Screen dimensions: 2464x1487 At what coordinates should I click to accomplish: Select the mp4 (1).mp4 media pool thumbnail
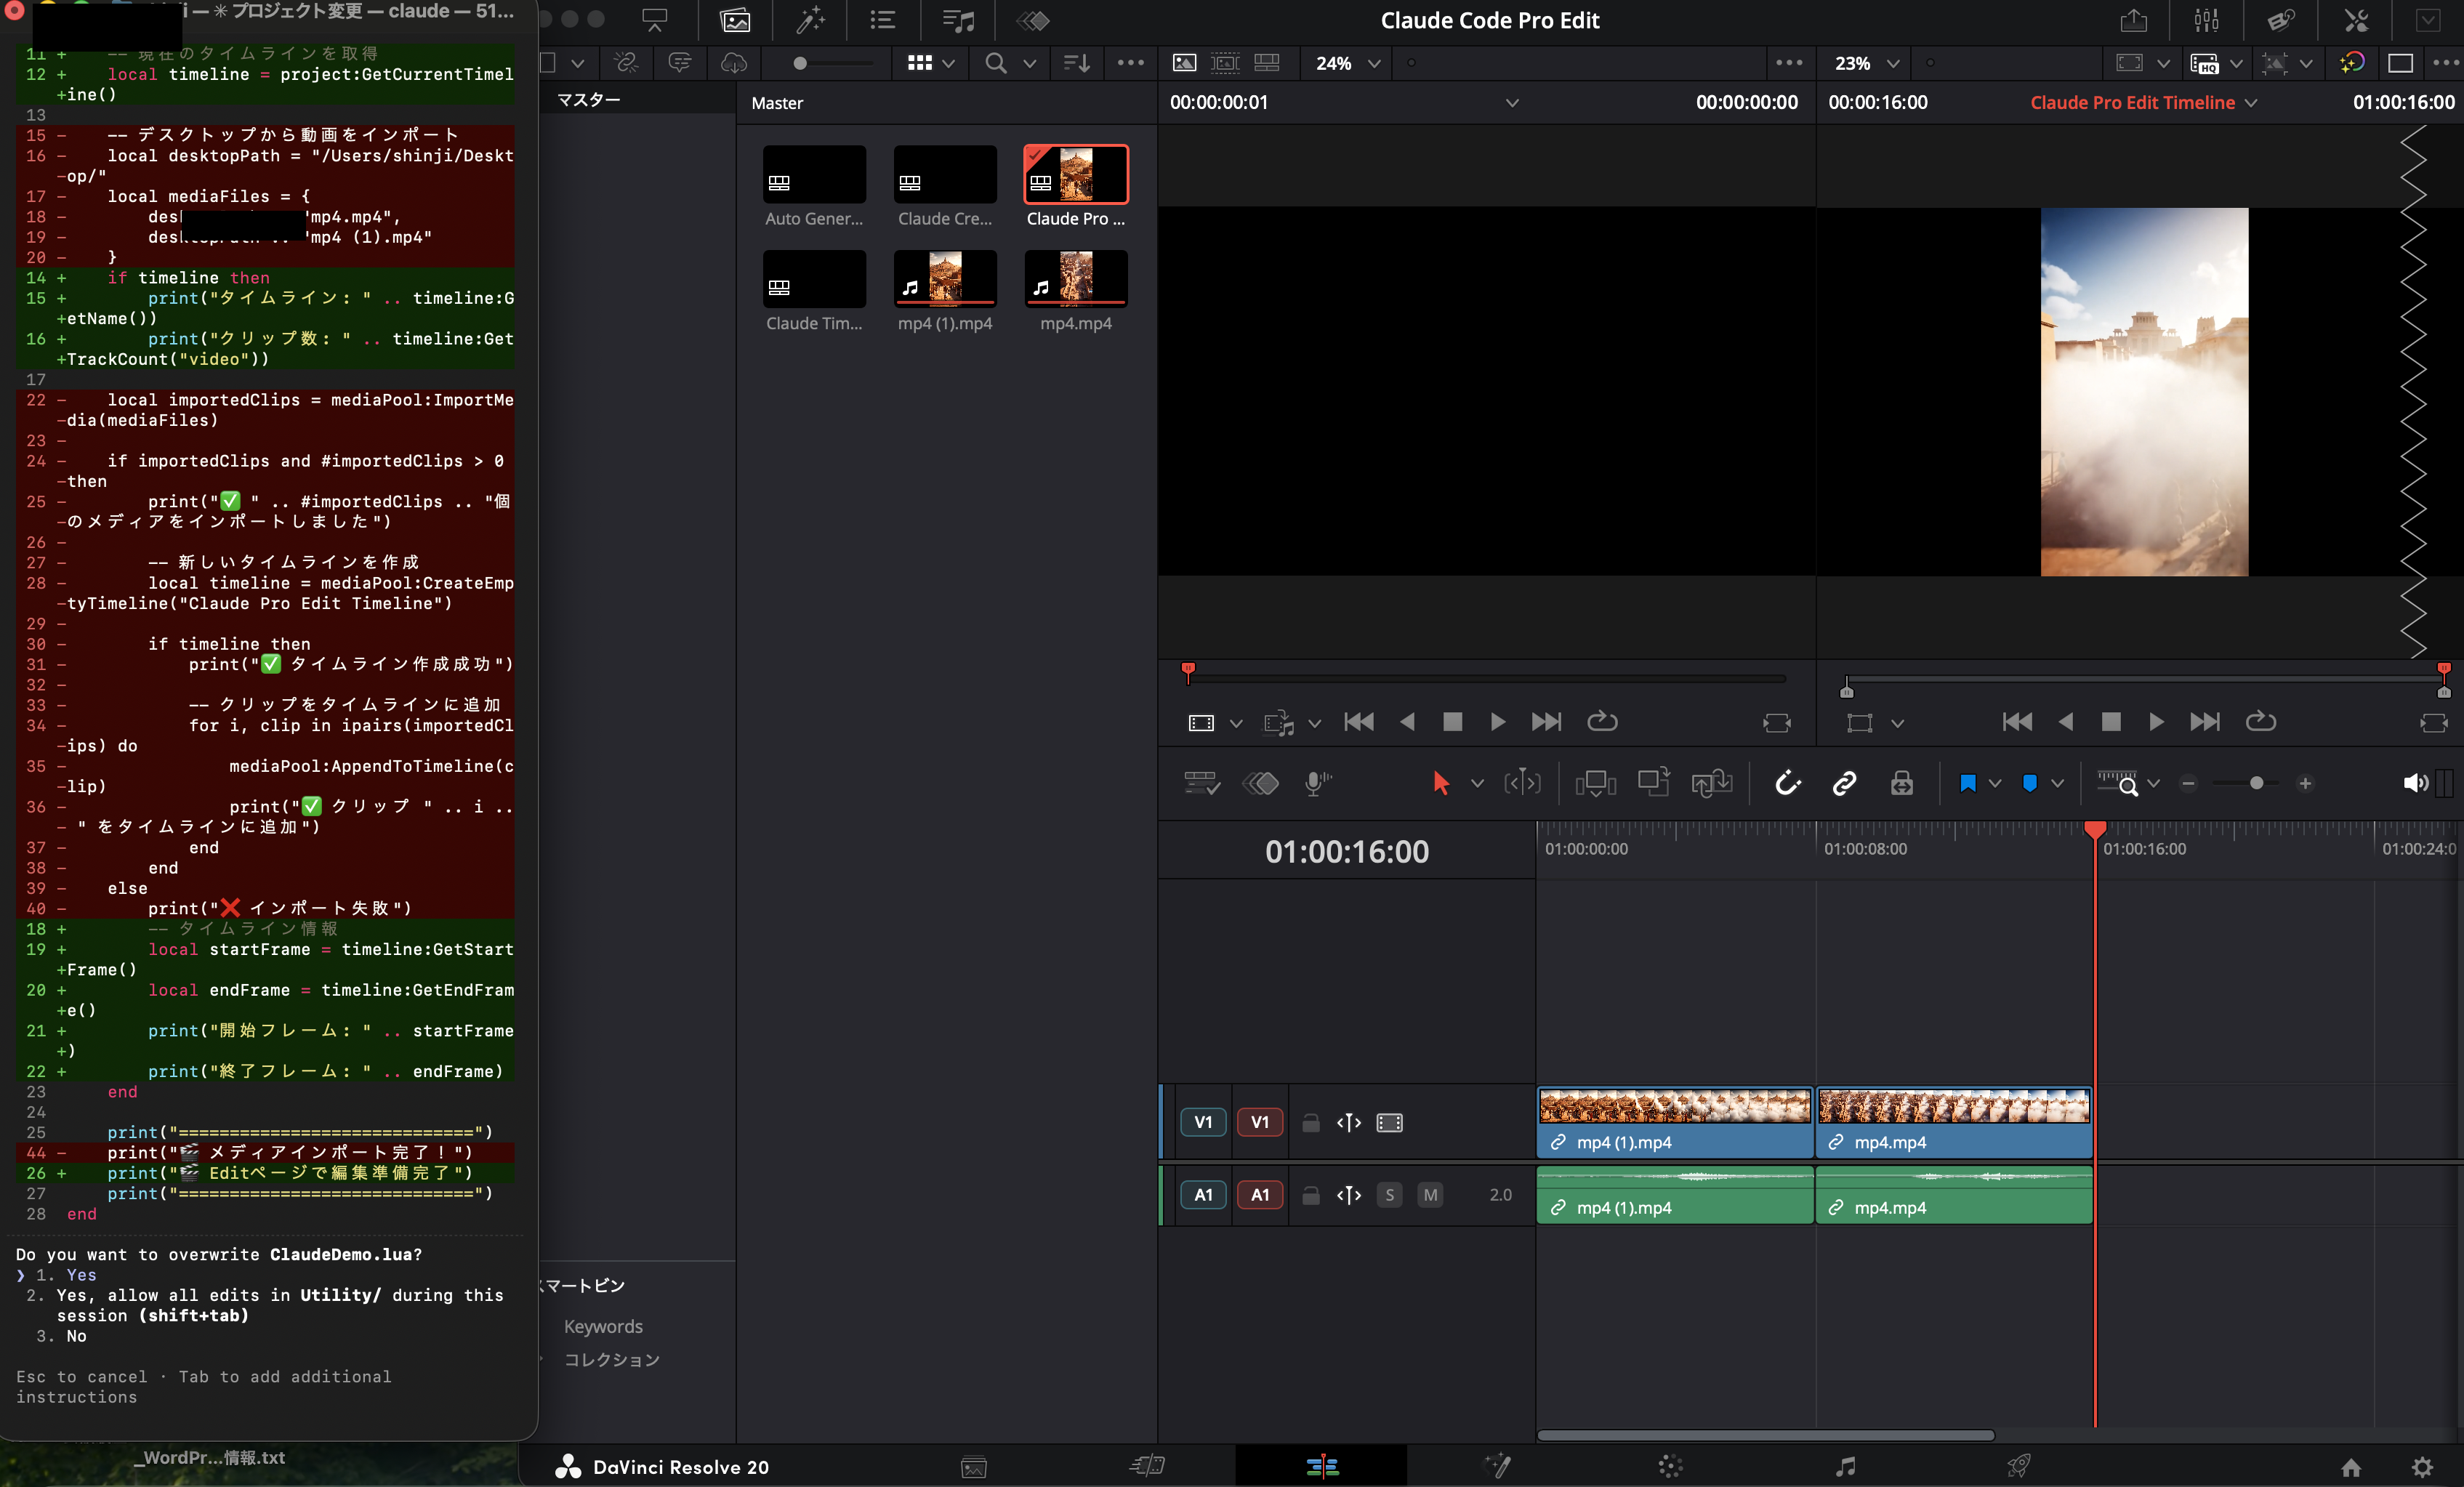[x=944, y=277]
